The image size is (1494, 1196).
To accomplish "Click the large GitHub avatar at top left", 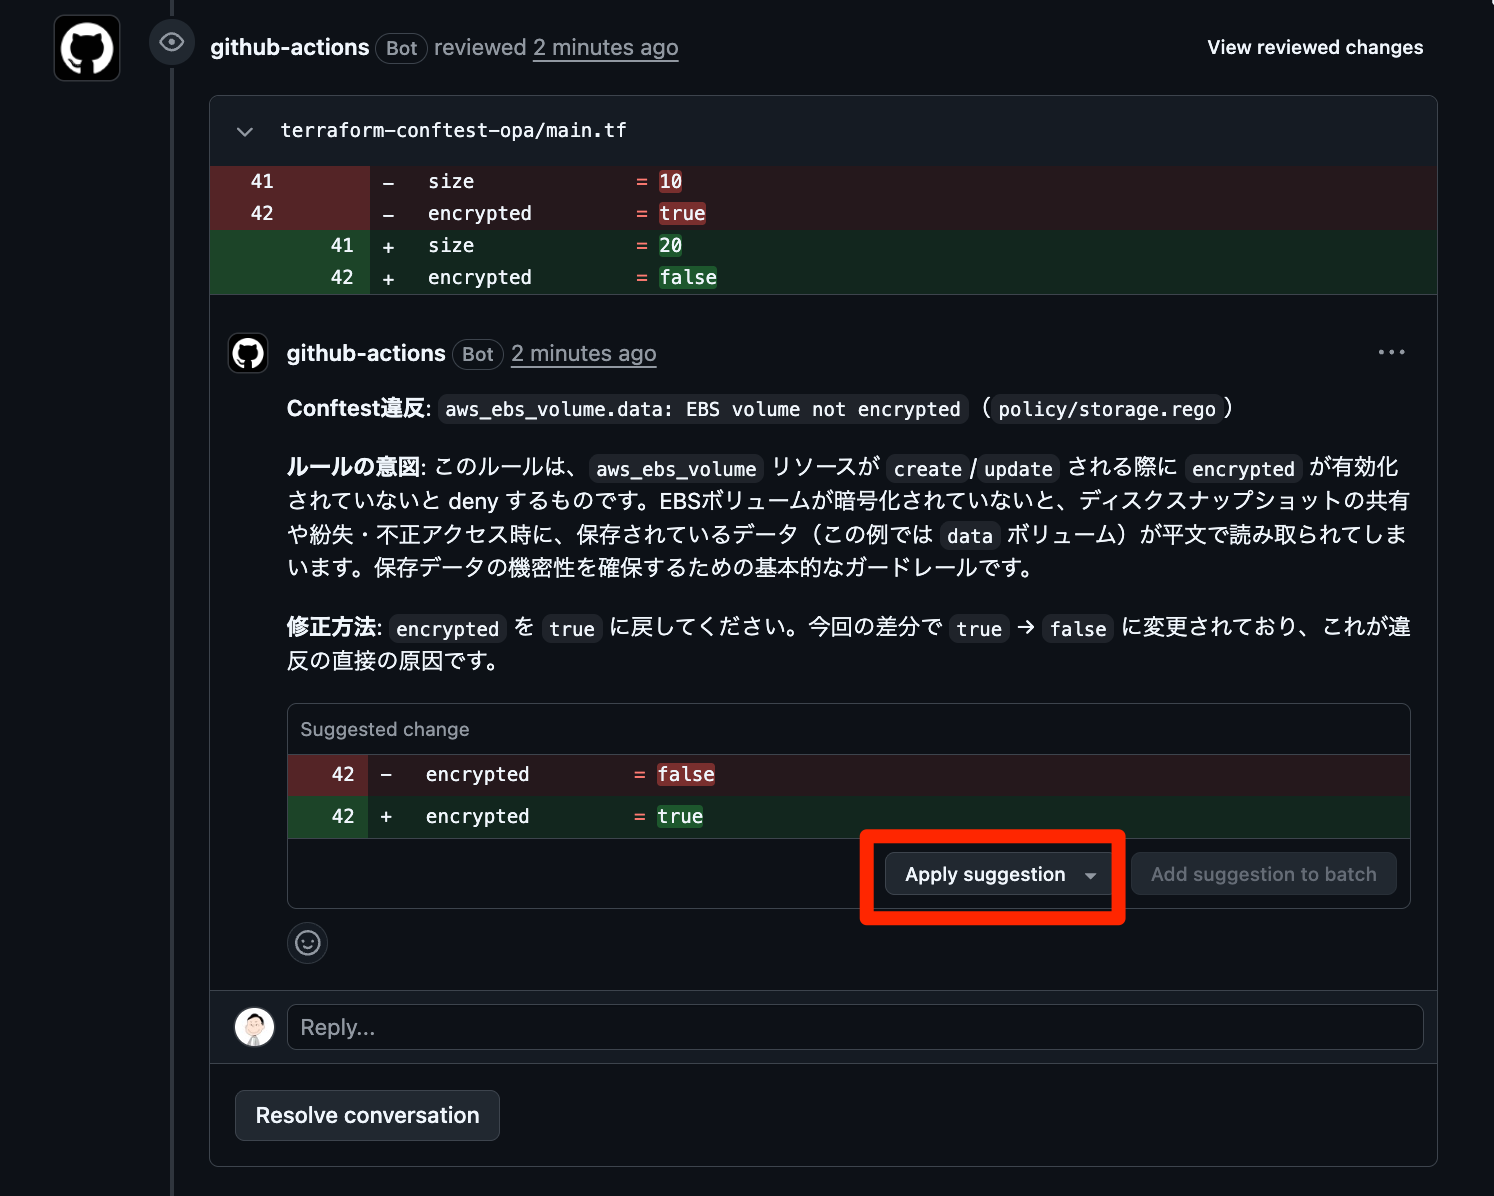I will (x=87, y=48).
